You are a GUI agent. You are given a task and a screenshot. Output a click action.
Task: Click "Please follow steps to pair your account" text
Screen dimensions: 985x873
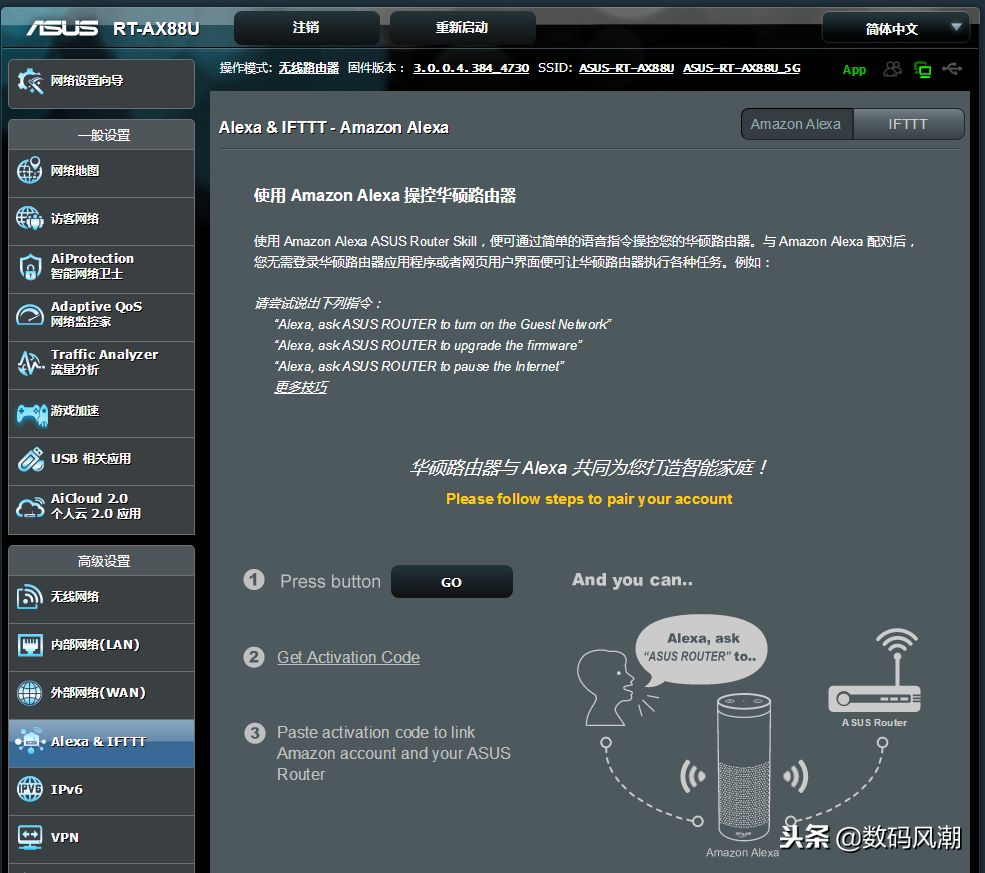(x=589, y=499)
